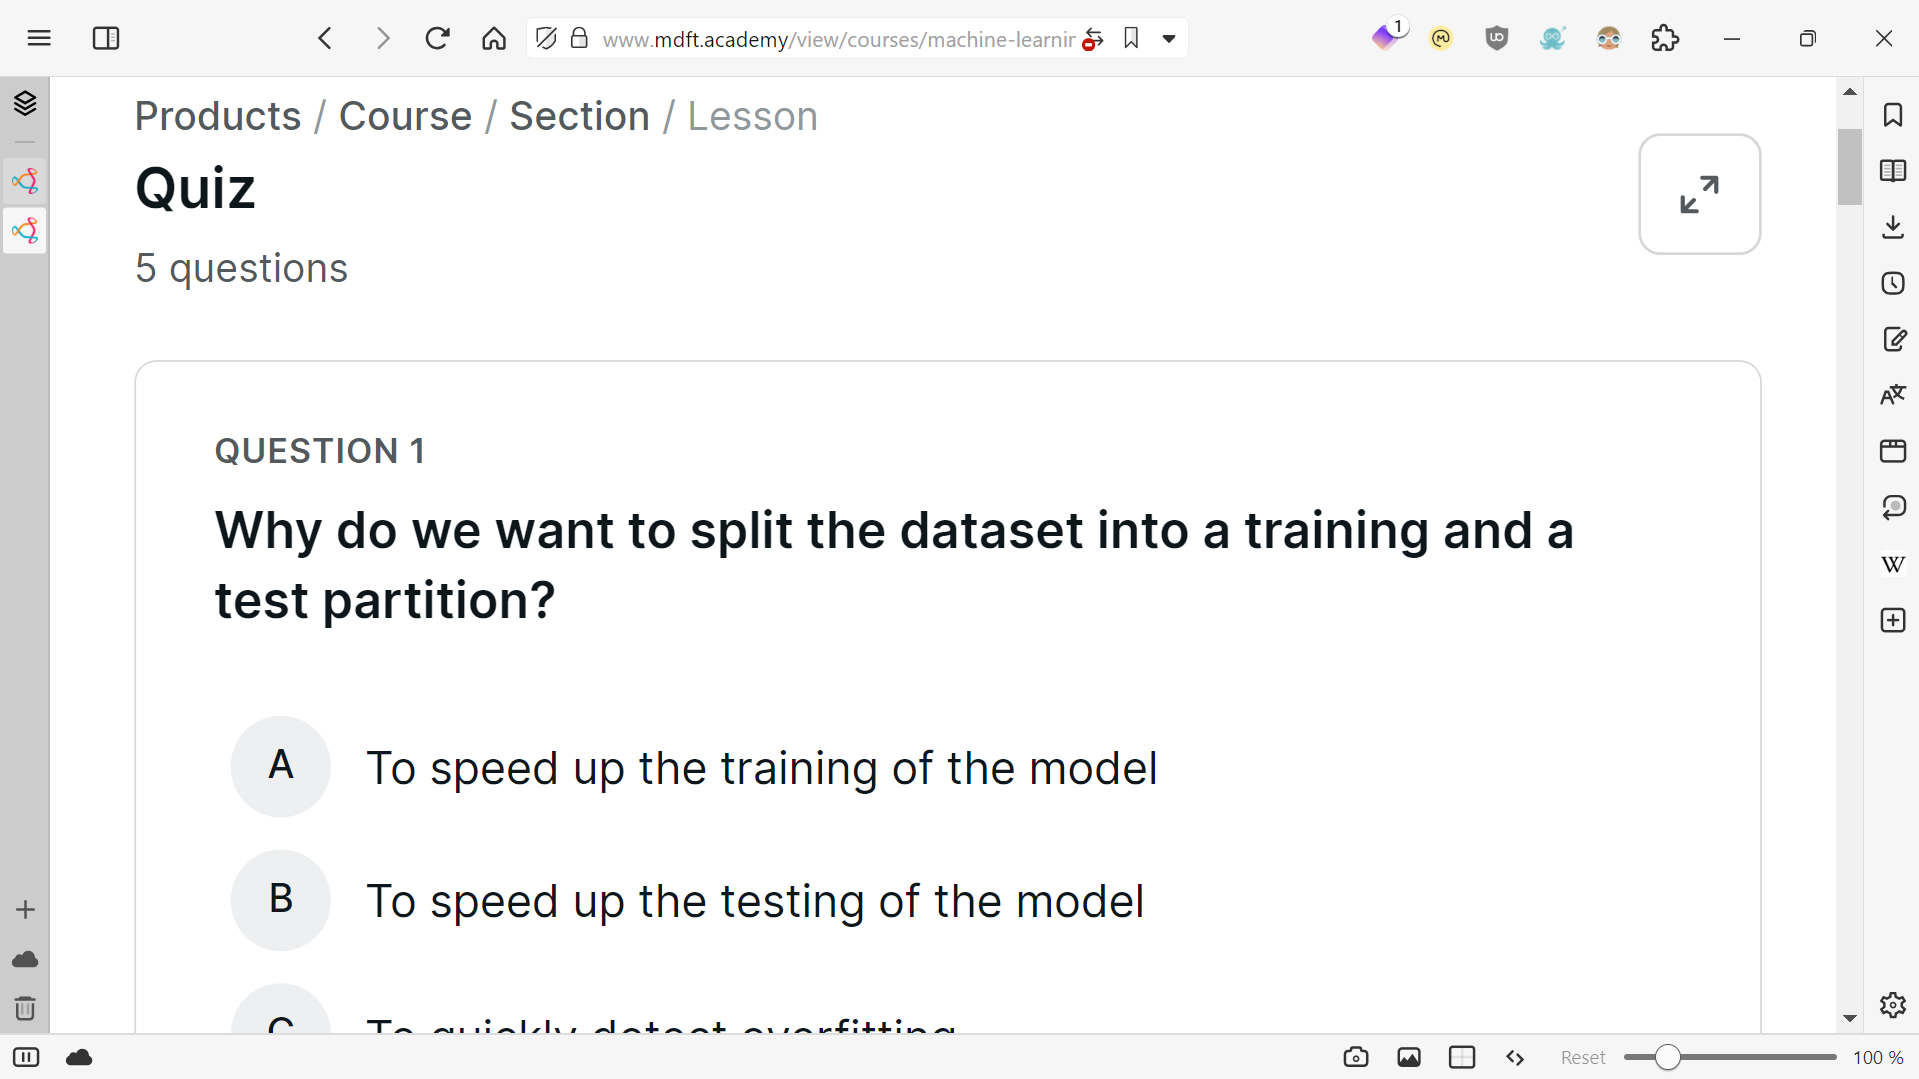Screen dimensions: 1919x1079
Task: Click the fullscreen expand arrows button
Action: click(1699, 194)
